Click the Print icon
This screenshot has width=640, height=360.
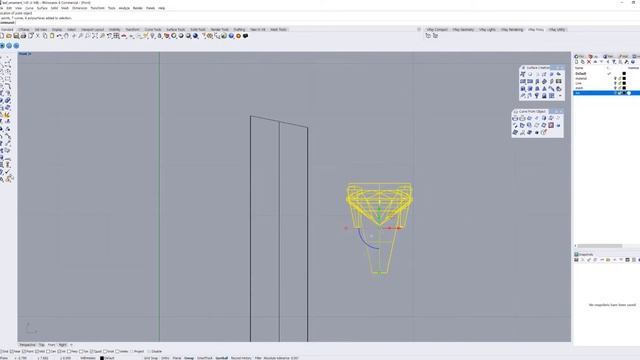tap(23, 36)
